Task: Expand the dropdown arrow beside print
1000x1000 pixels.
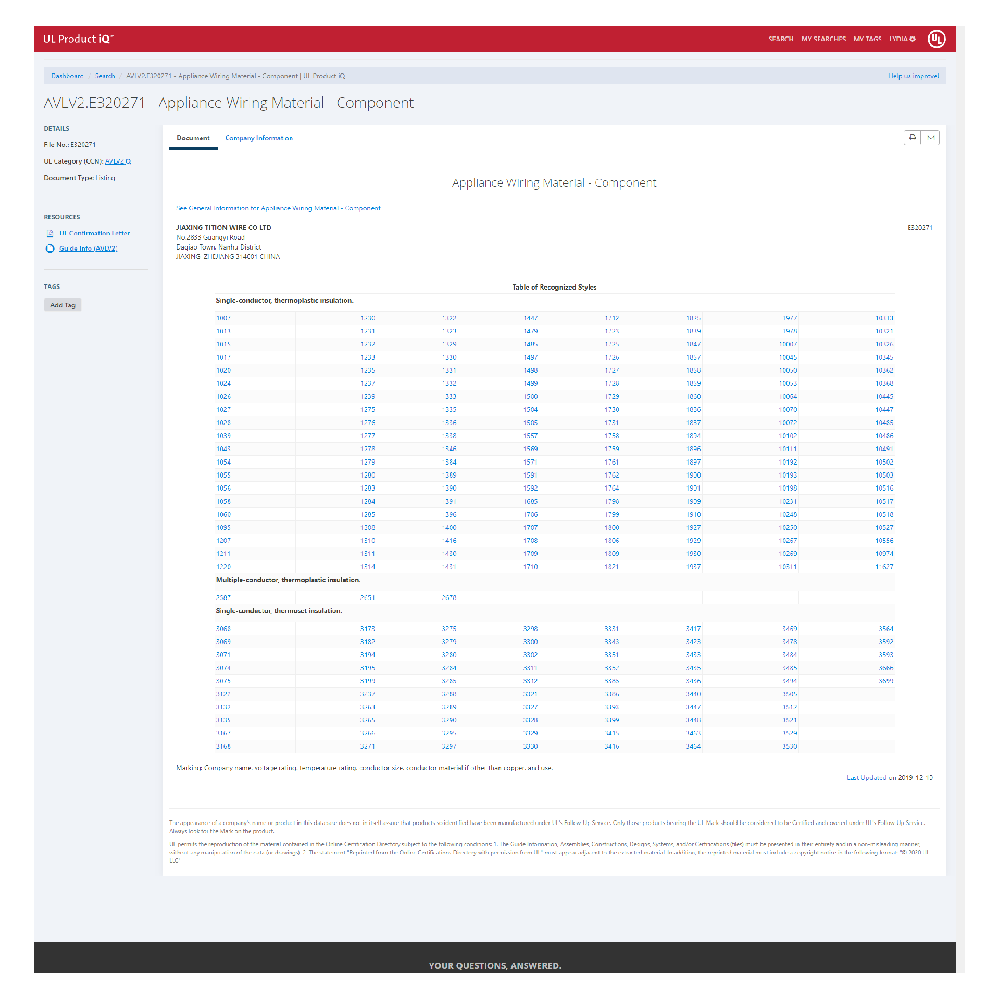Action: [931, 138]
